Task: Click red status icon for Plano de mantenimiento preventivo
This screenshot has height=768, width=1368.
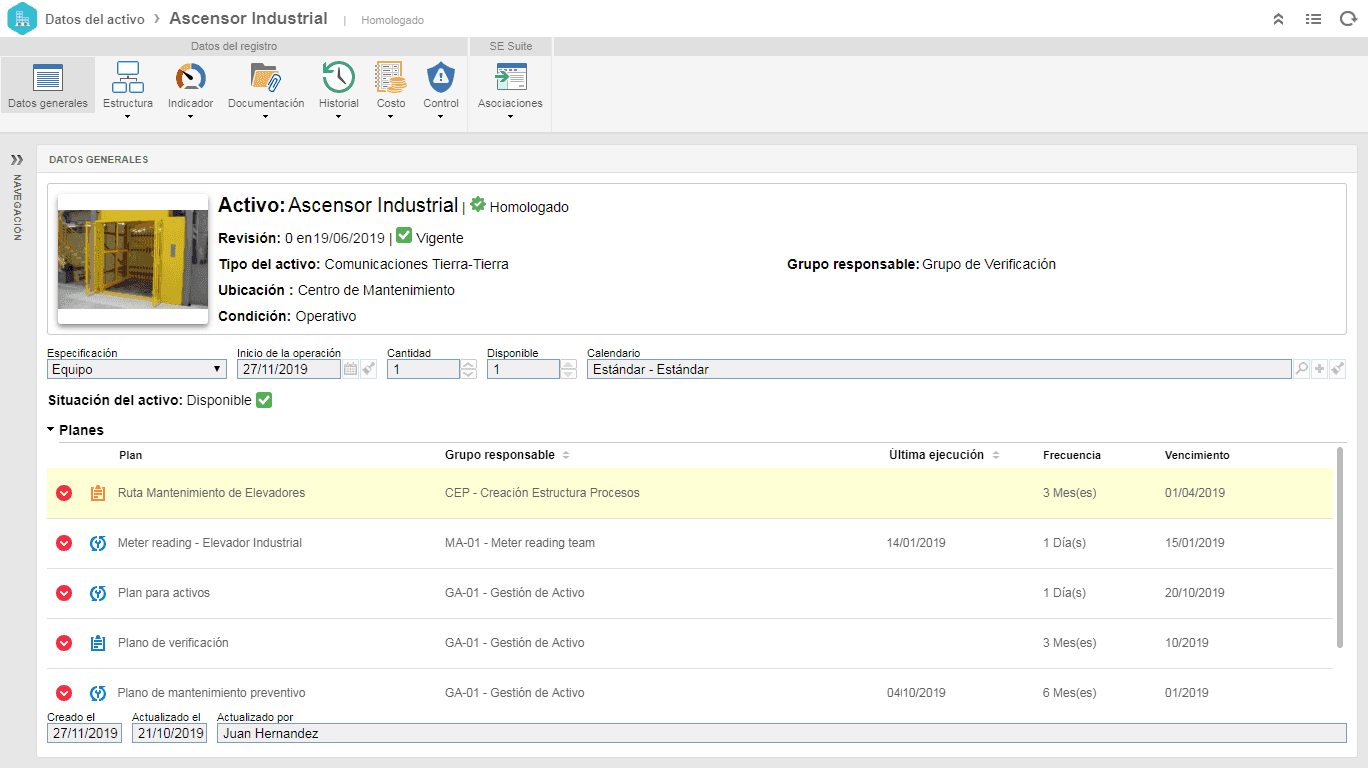Action: click(64, 693)
